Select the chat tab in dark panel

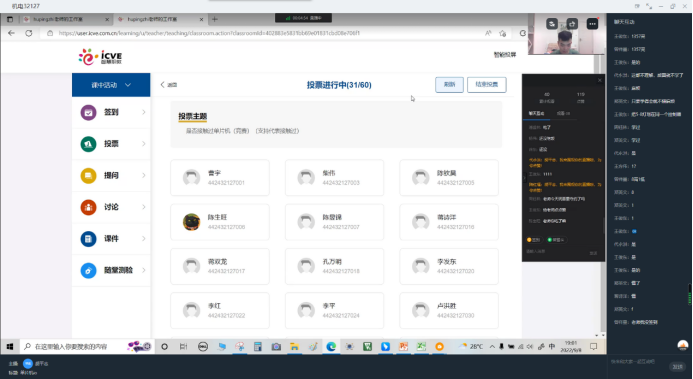coord(537,114)
